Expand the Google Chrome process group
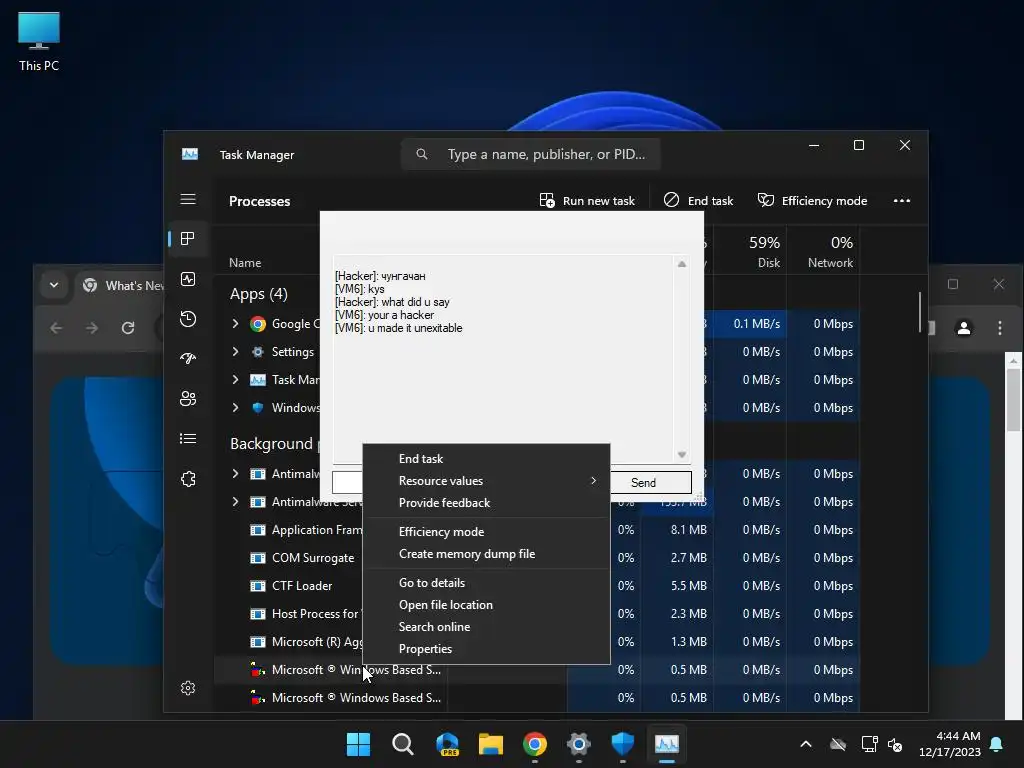The height and width of the screenshot is (768, 1024). click(x=235, y=324)
